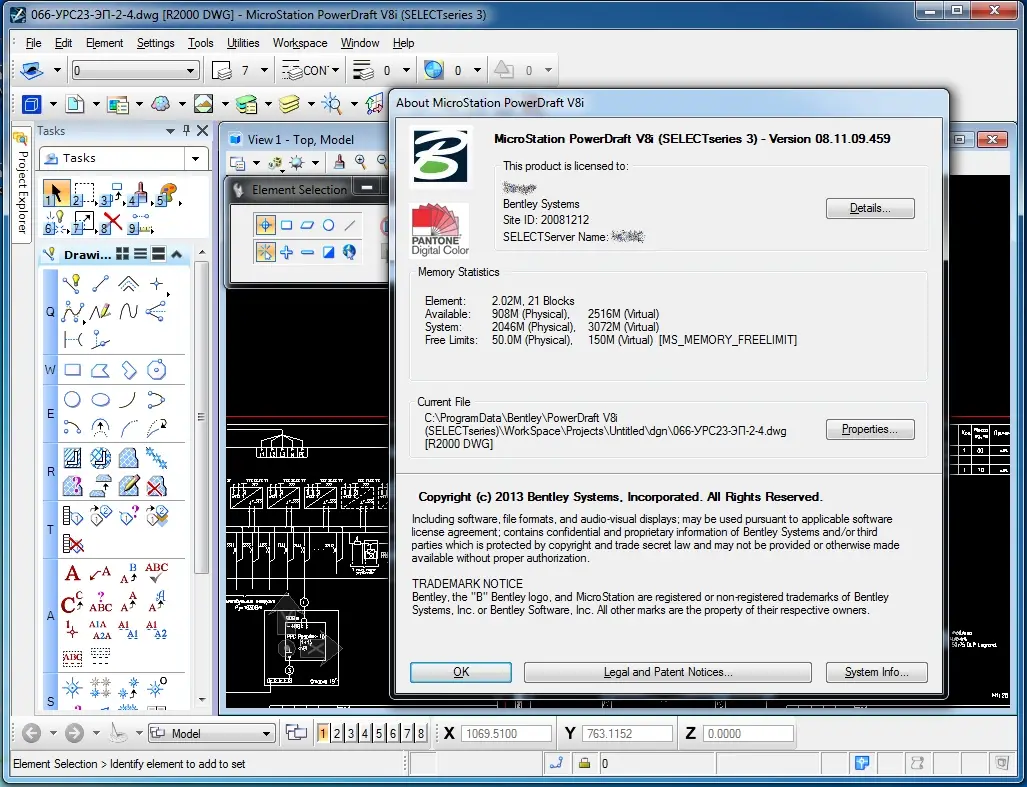Select the Place Text 'A' tool

tap(72, 574)
